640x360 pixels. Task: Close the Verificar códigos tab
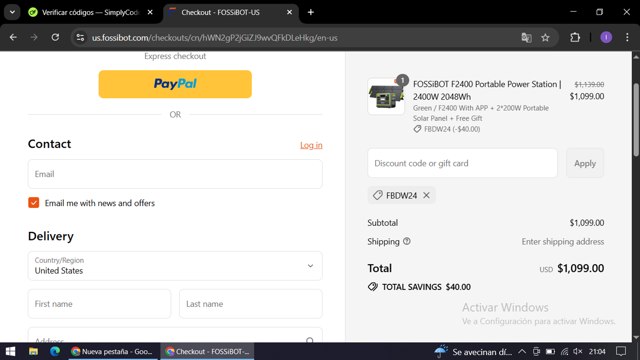[x=150, y=12]
